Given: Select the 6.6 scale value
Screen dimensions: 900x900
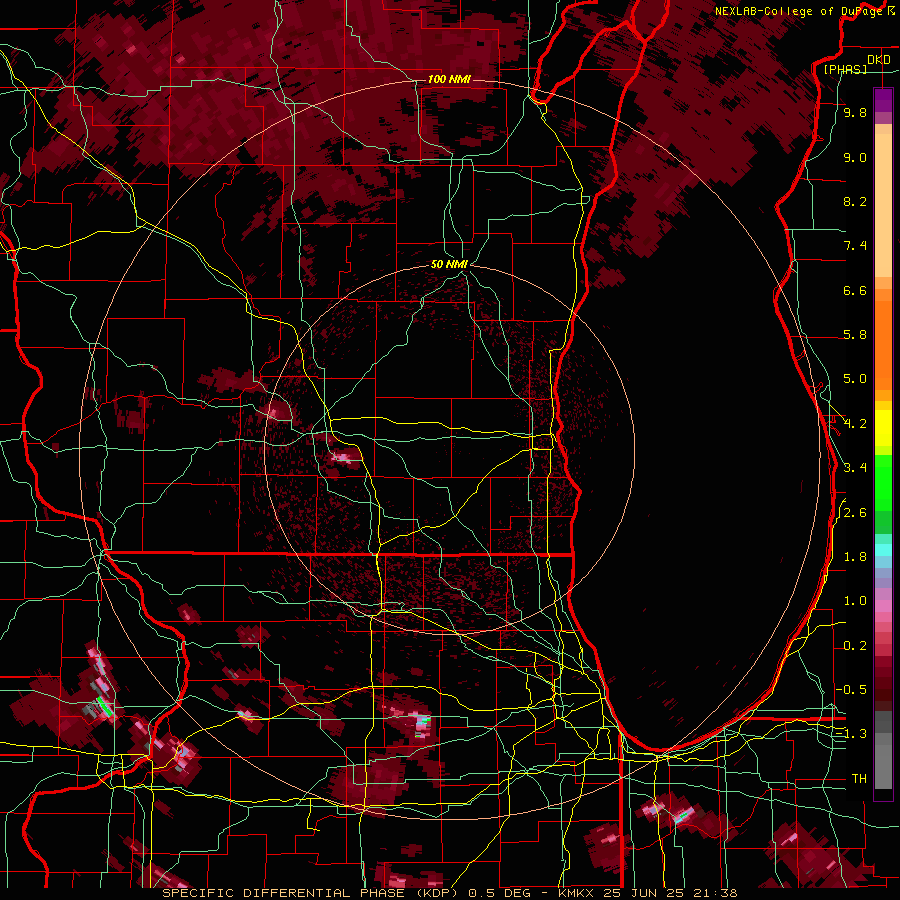Looking at the screenshot, I should 855,291.
